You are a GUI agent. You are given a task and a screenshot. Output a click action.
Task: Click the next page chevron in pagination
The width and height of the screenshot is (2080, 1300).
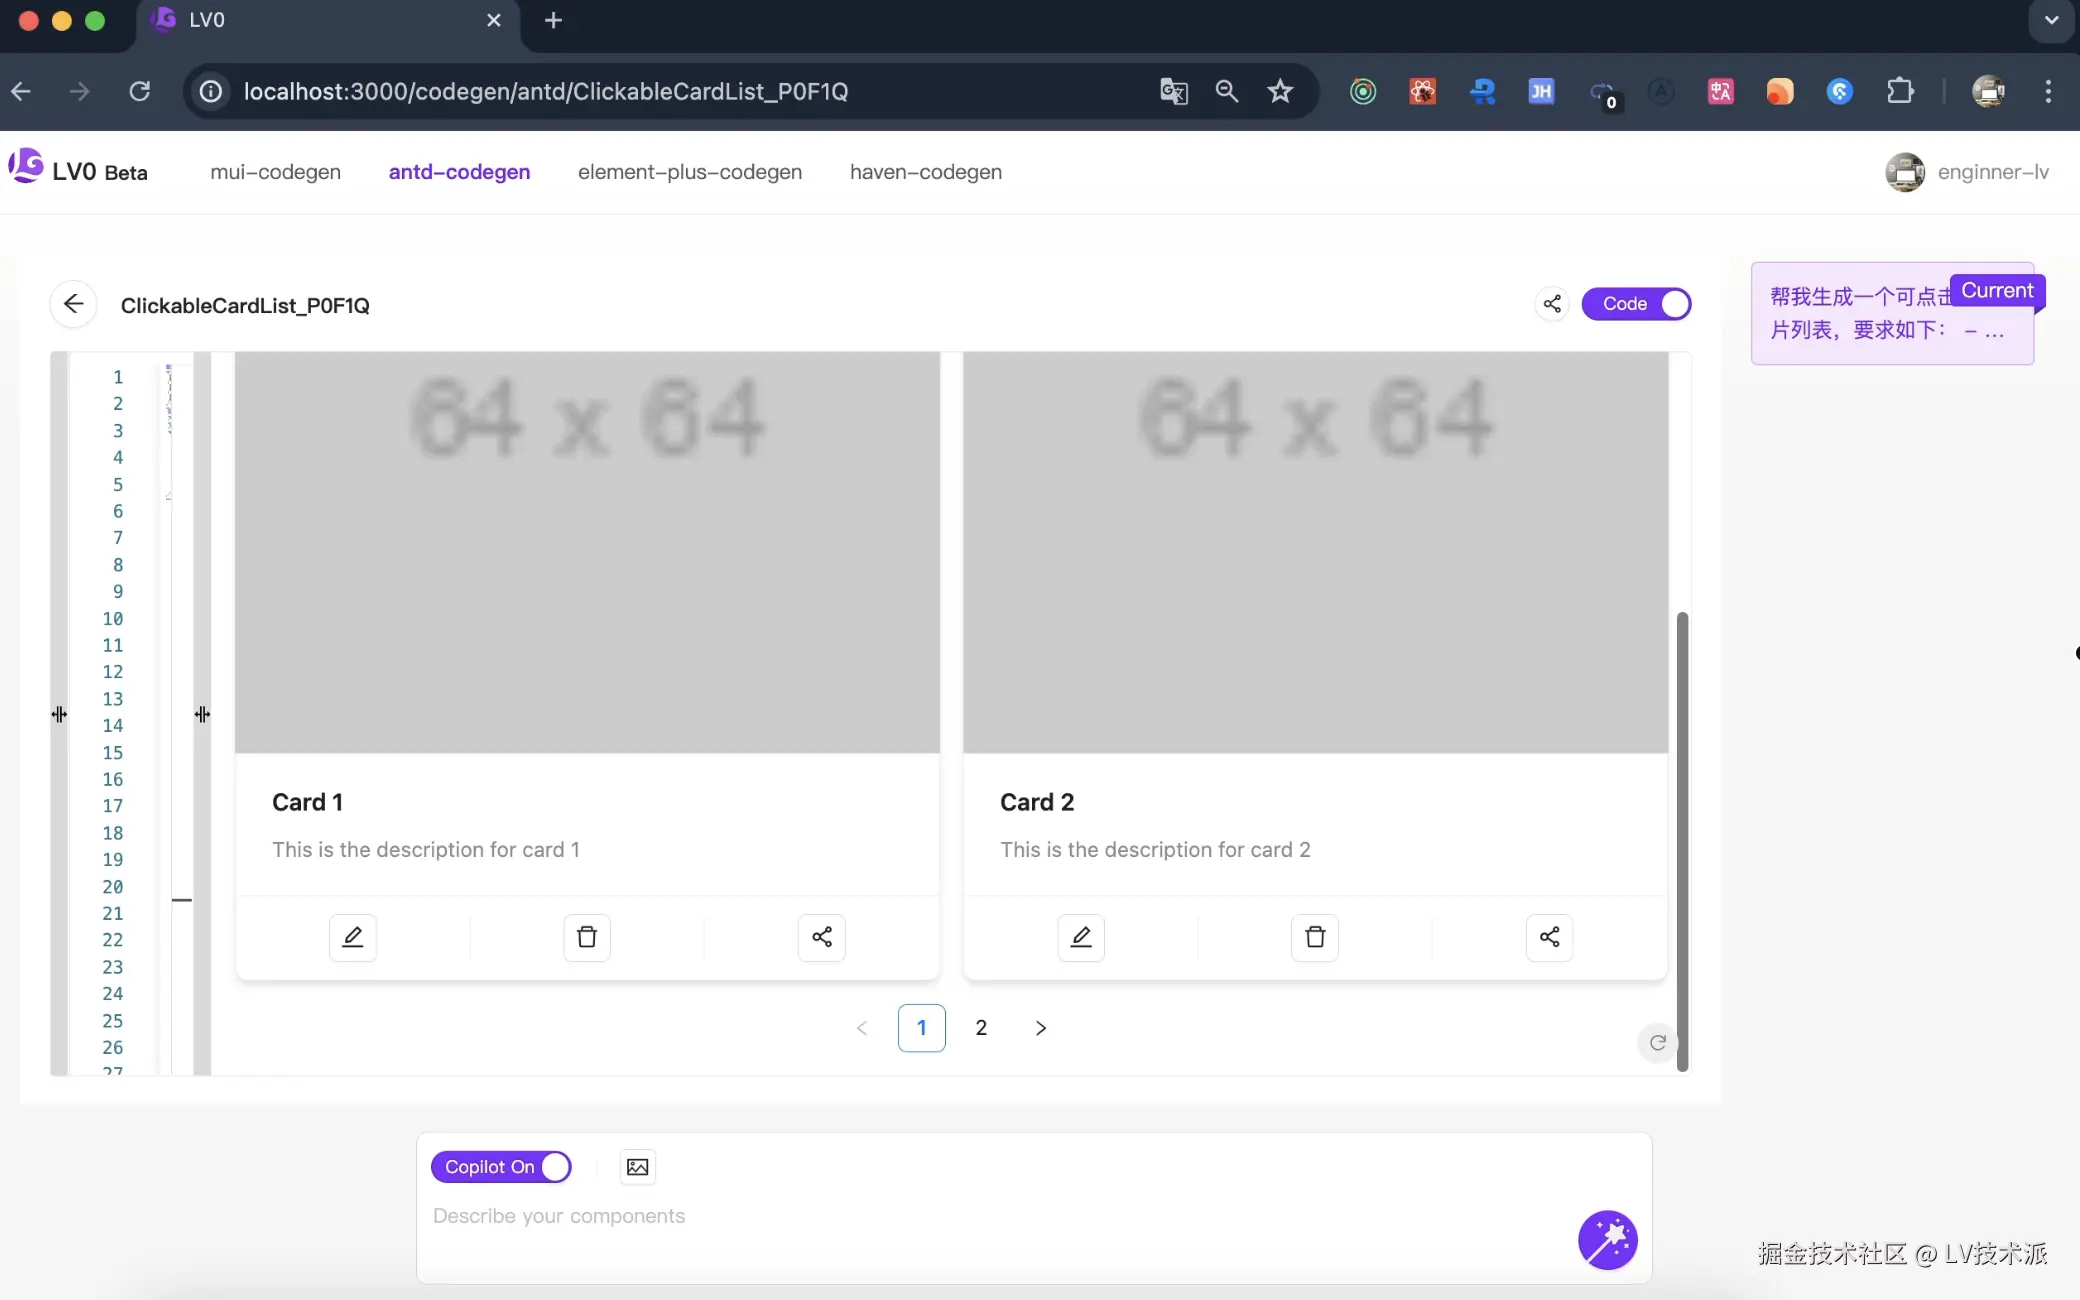point(1041,1028)
